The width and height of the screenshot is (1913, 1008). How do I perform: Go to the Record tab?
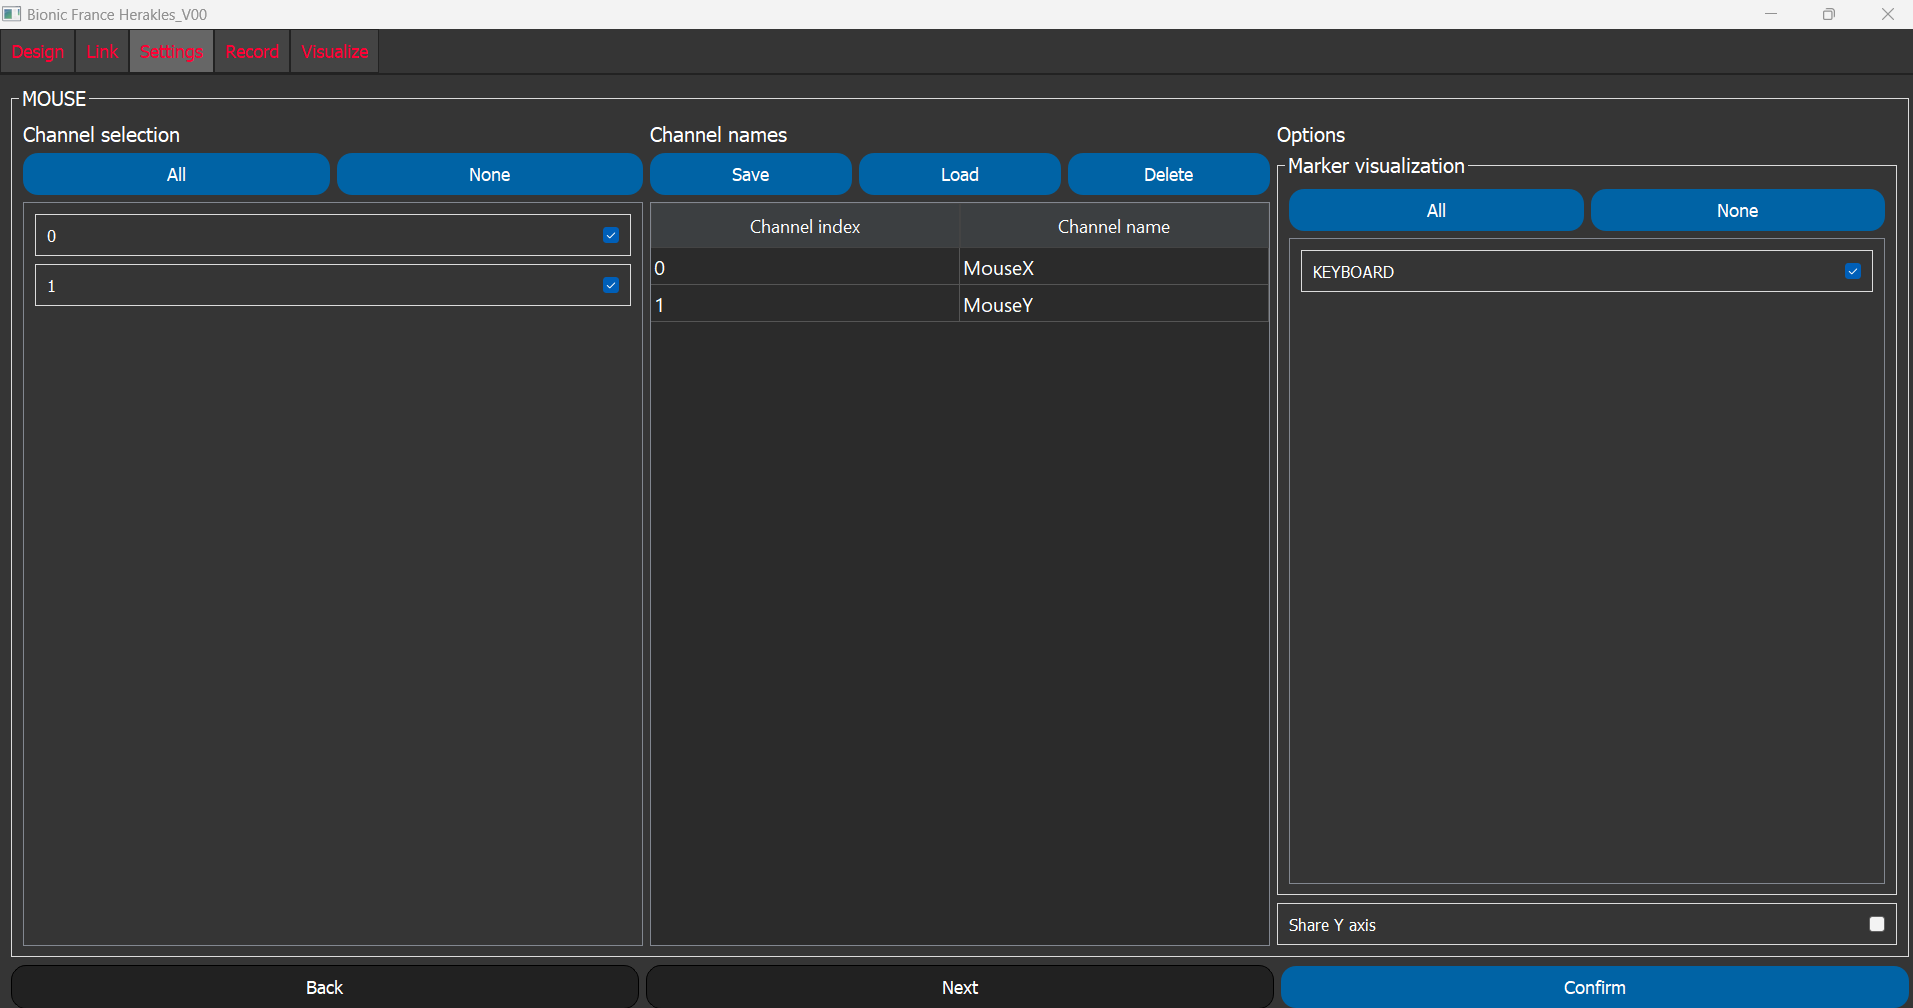pos(252,52)
